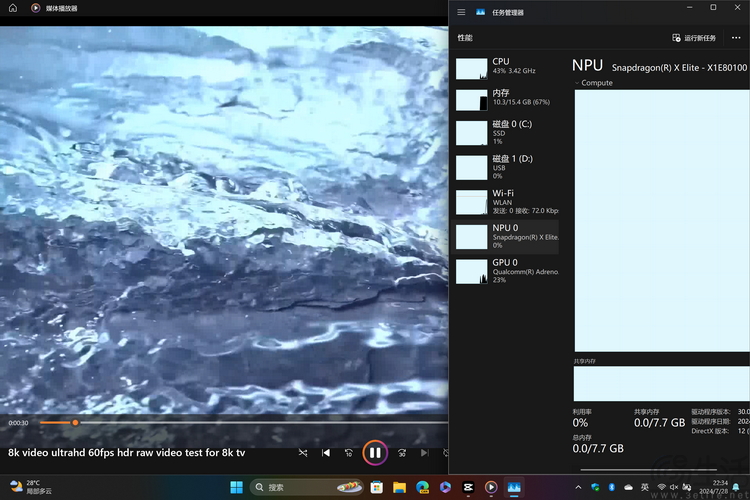Image resolution: width=750 pixels, height=500 pixels.
Task: Select Wi-Fi WLAN performance item
Action: click(506, 201)
